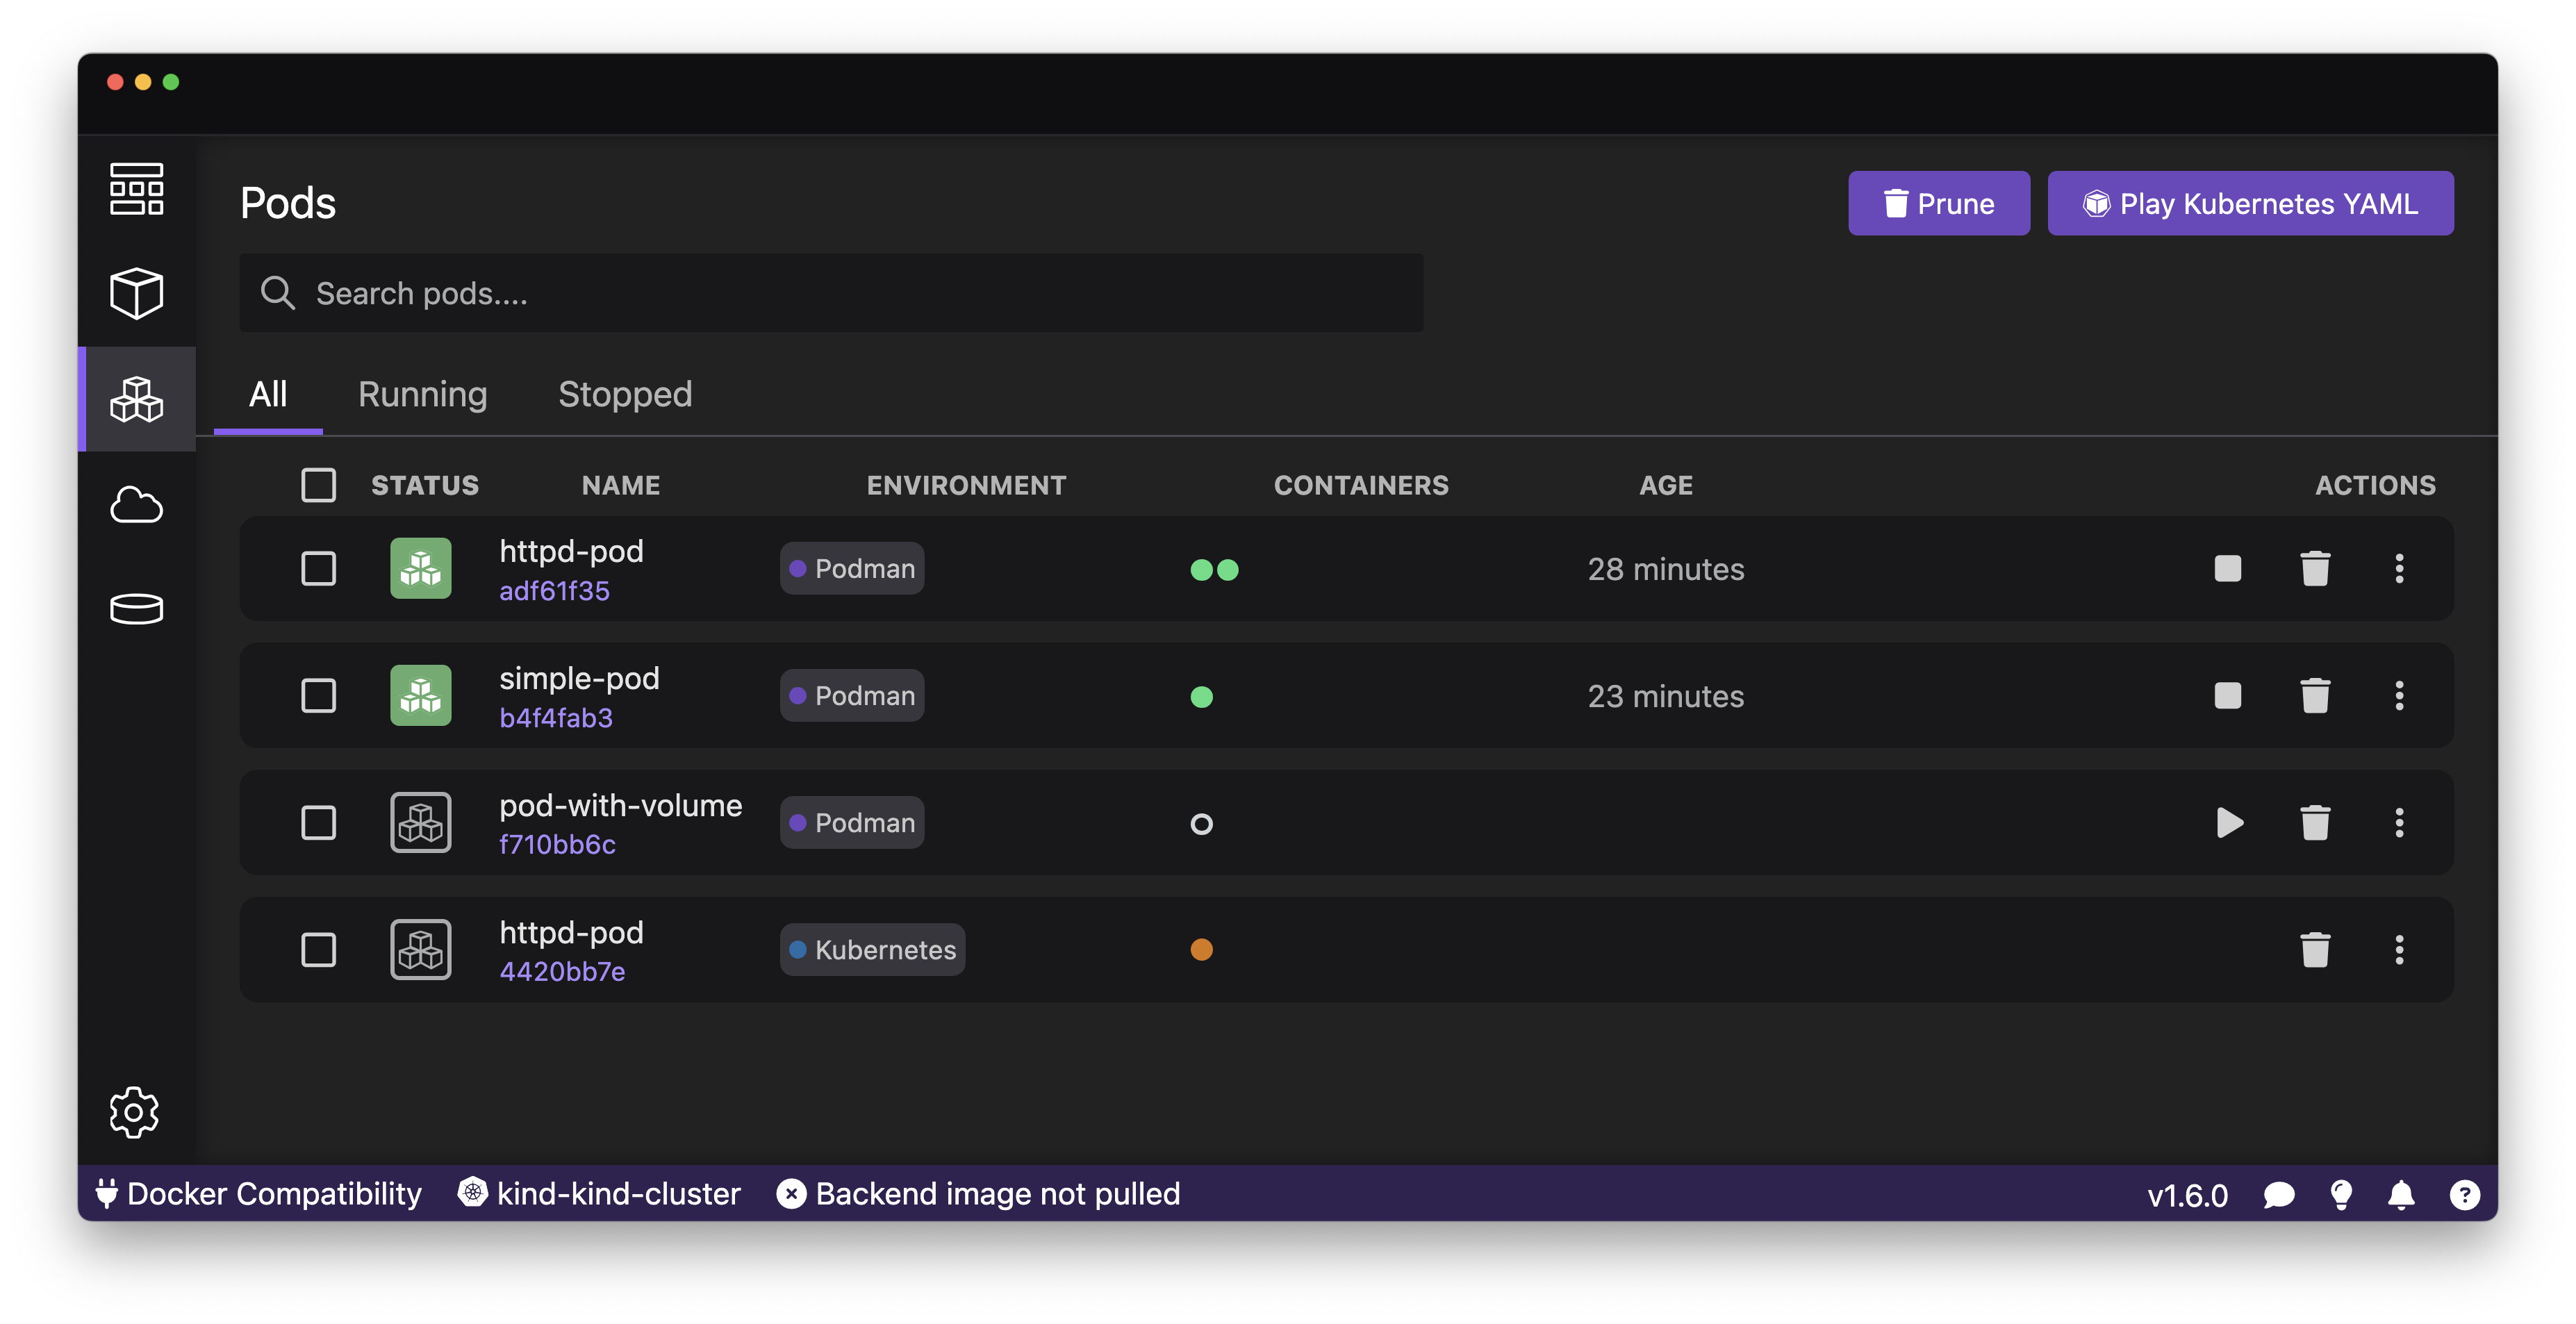Check the select-all pods checkbox
This screenshot has width=2576, height=1324.
319,485
